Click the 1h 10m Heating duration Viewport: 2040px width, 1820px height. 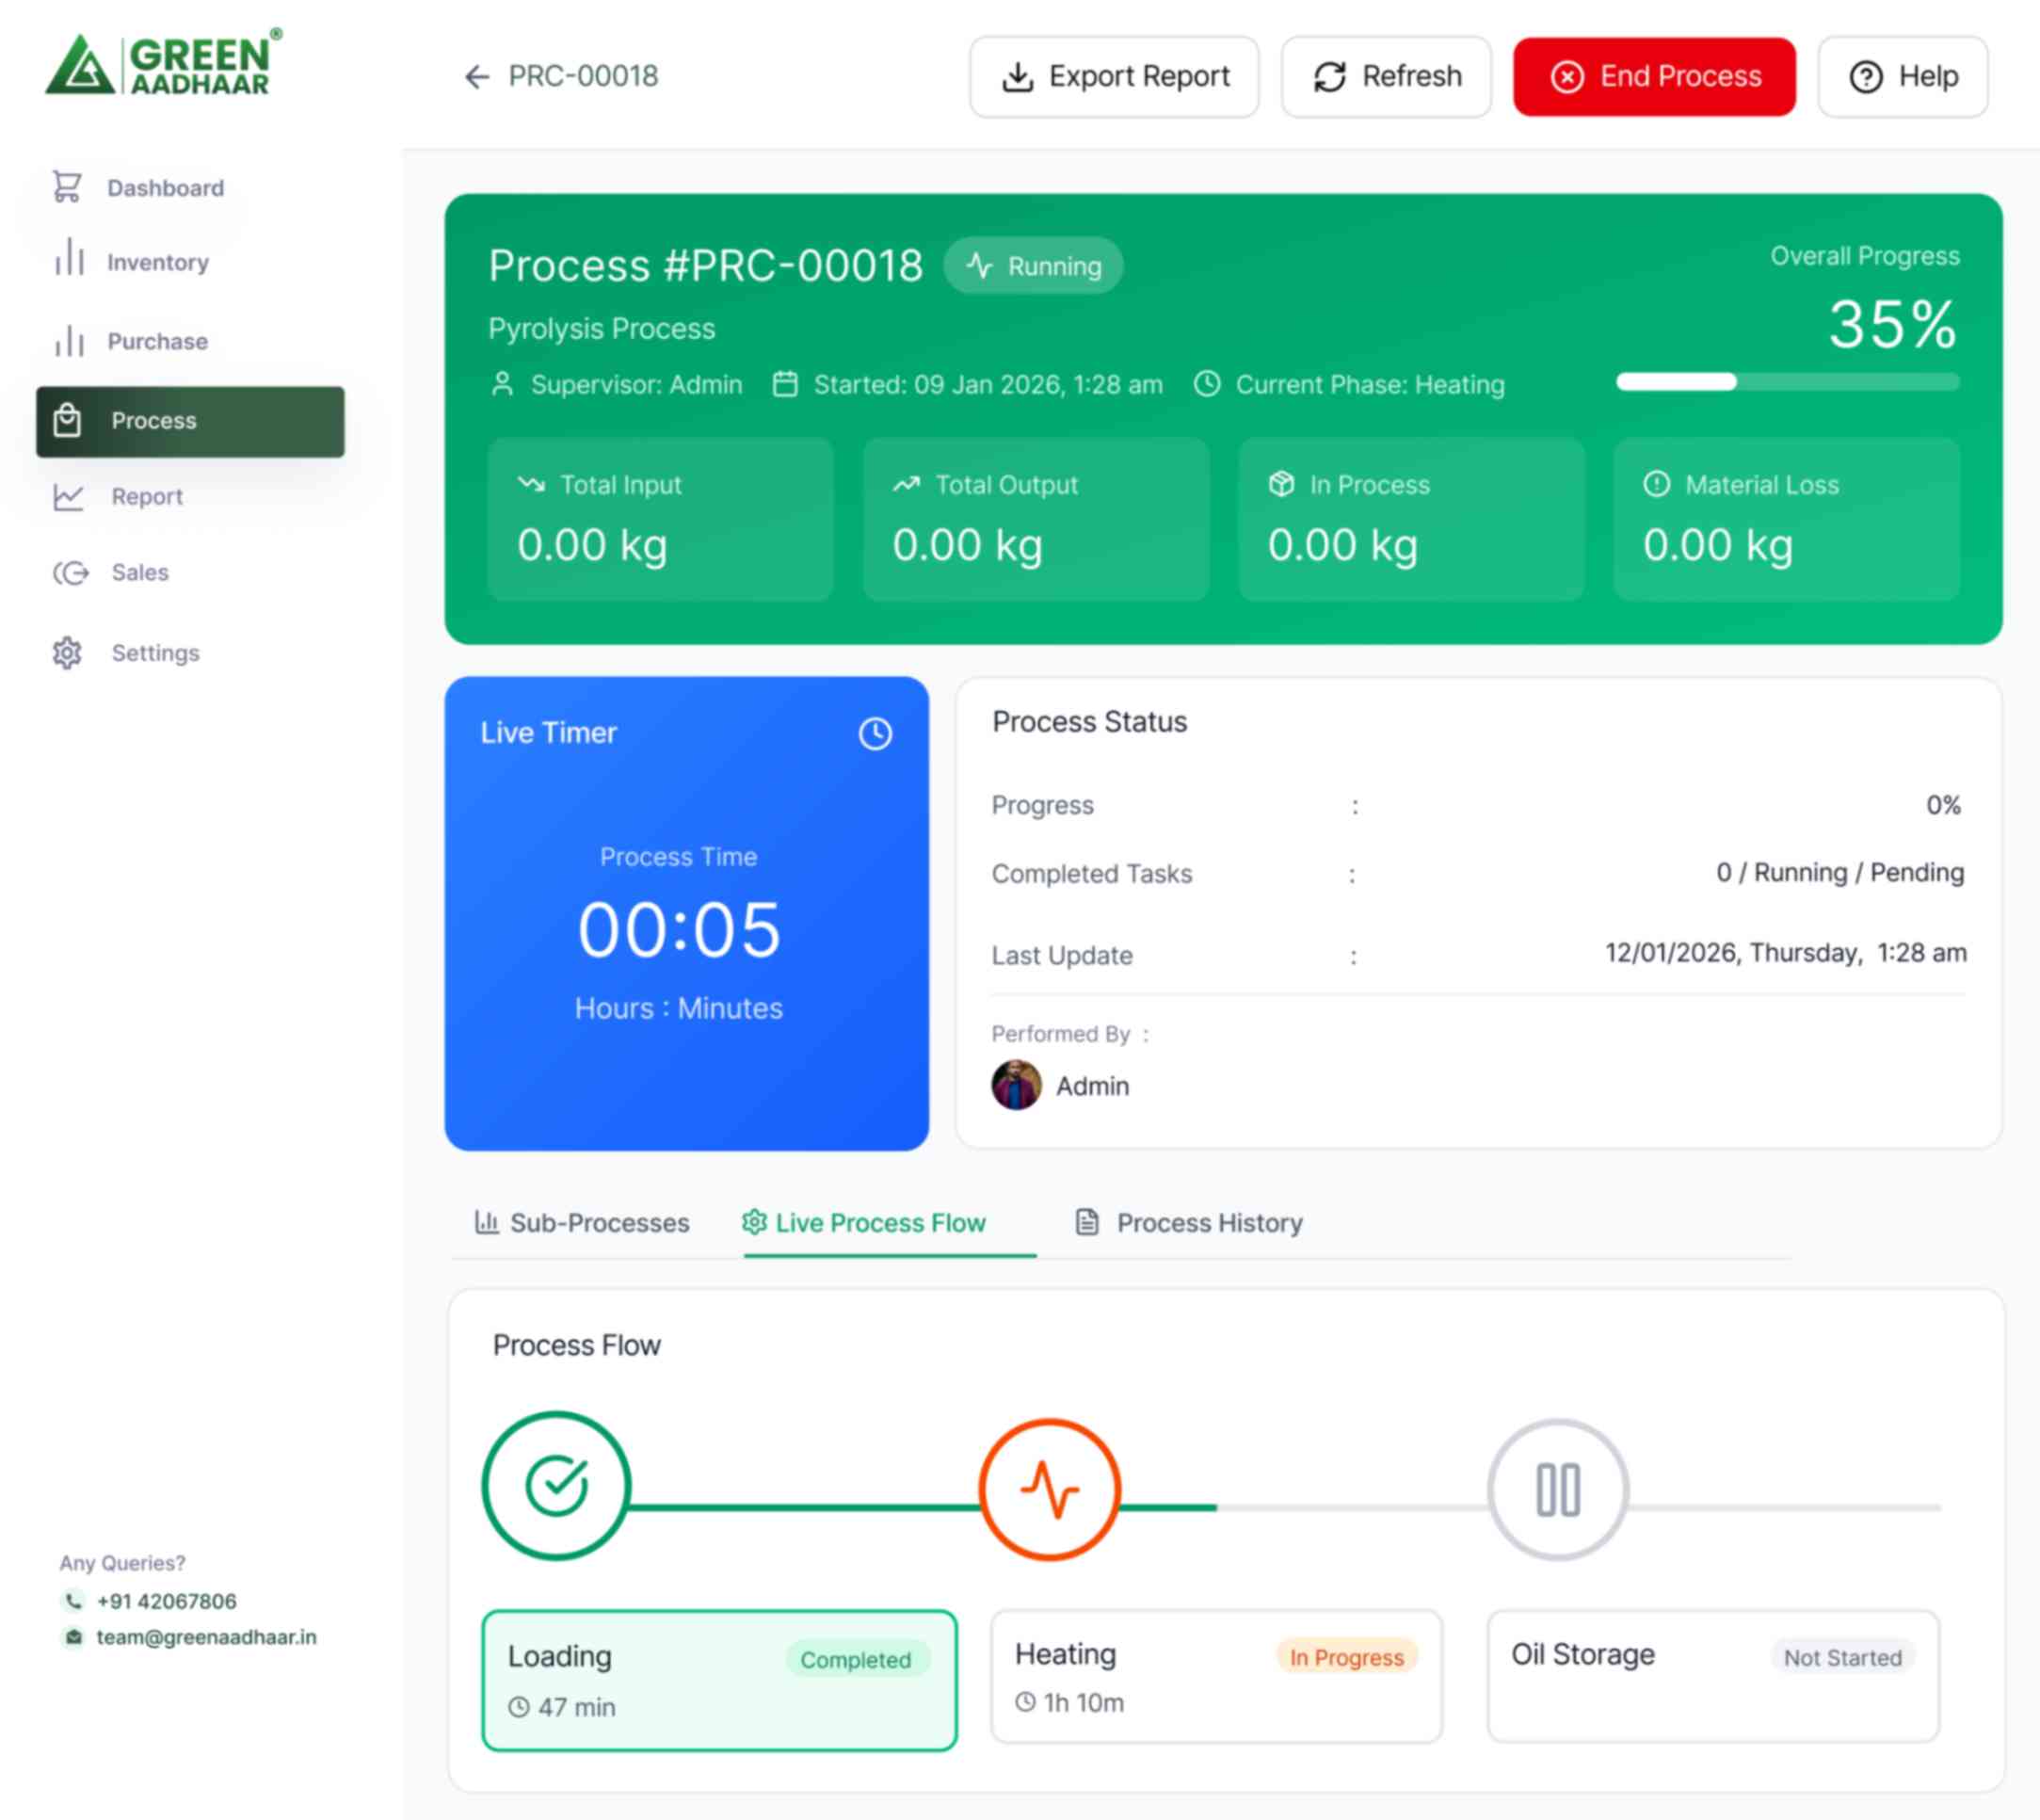tap(1084, 1703)
